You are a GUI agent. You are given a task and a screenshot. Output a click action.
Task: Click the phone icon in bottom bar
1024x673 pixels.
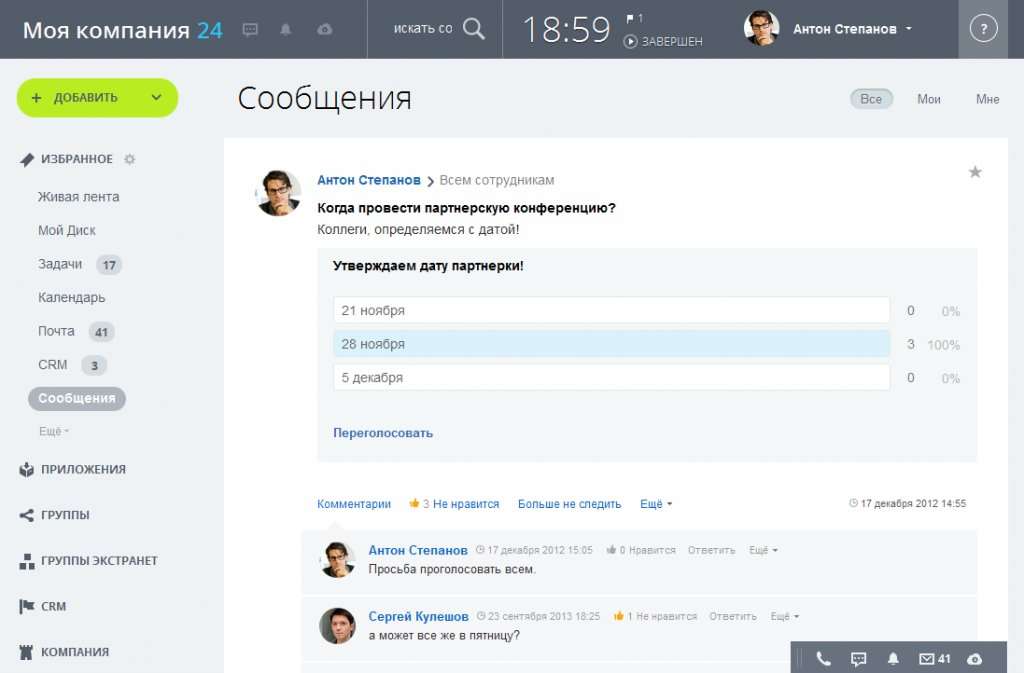[823, 659]
